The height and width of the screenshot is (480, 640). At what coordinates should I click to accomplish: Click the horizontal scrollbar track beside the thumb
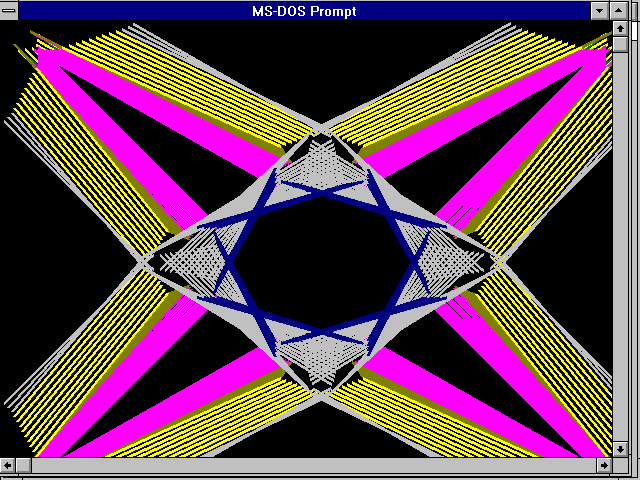click(313, 465)
